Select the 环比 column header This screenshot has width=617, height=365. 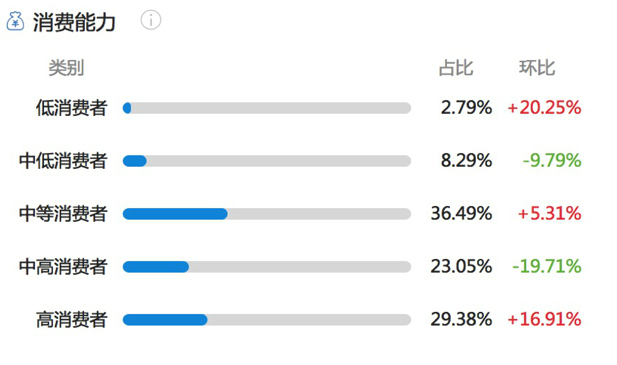click(x=537, y=68)
